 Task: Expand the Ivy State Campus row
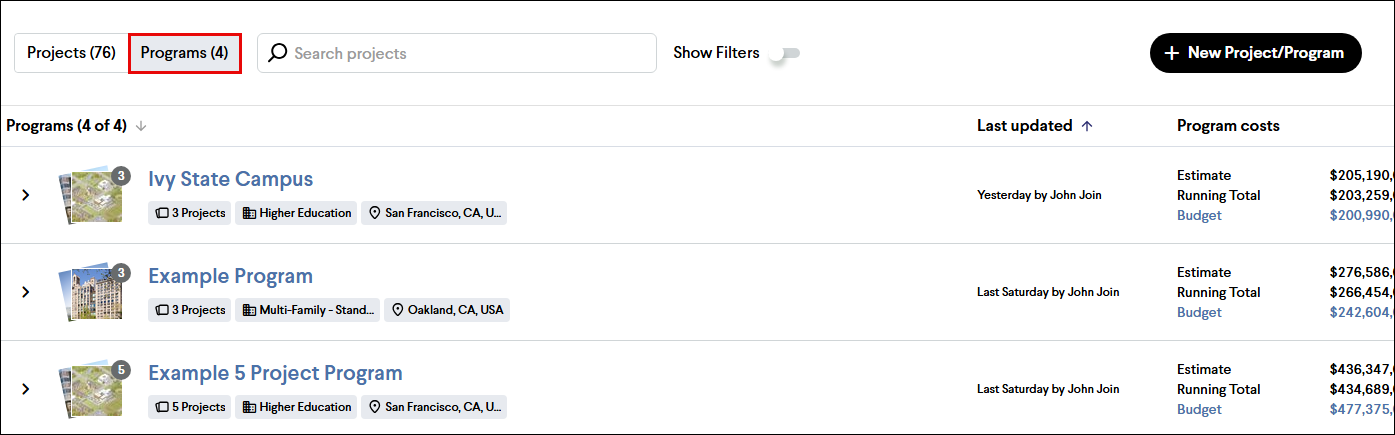click(26, 195)
